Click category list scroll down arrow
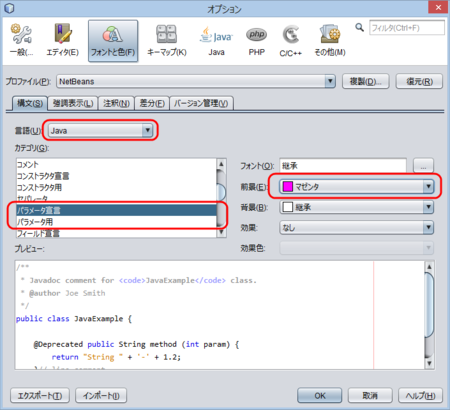450x410 pixels. [x=221, y=232]
